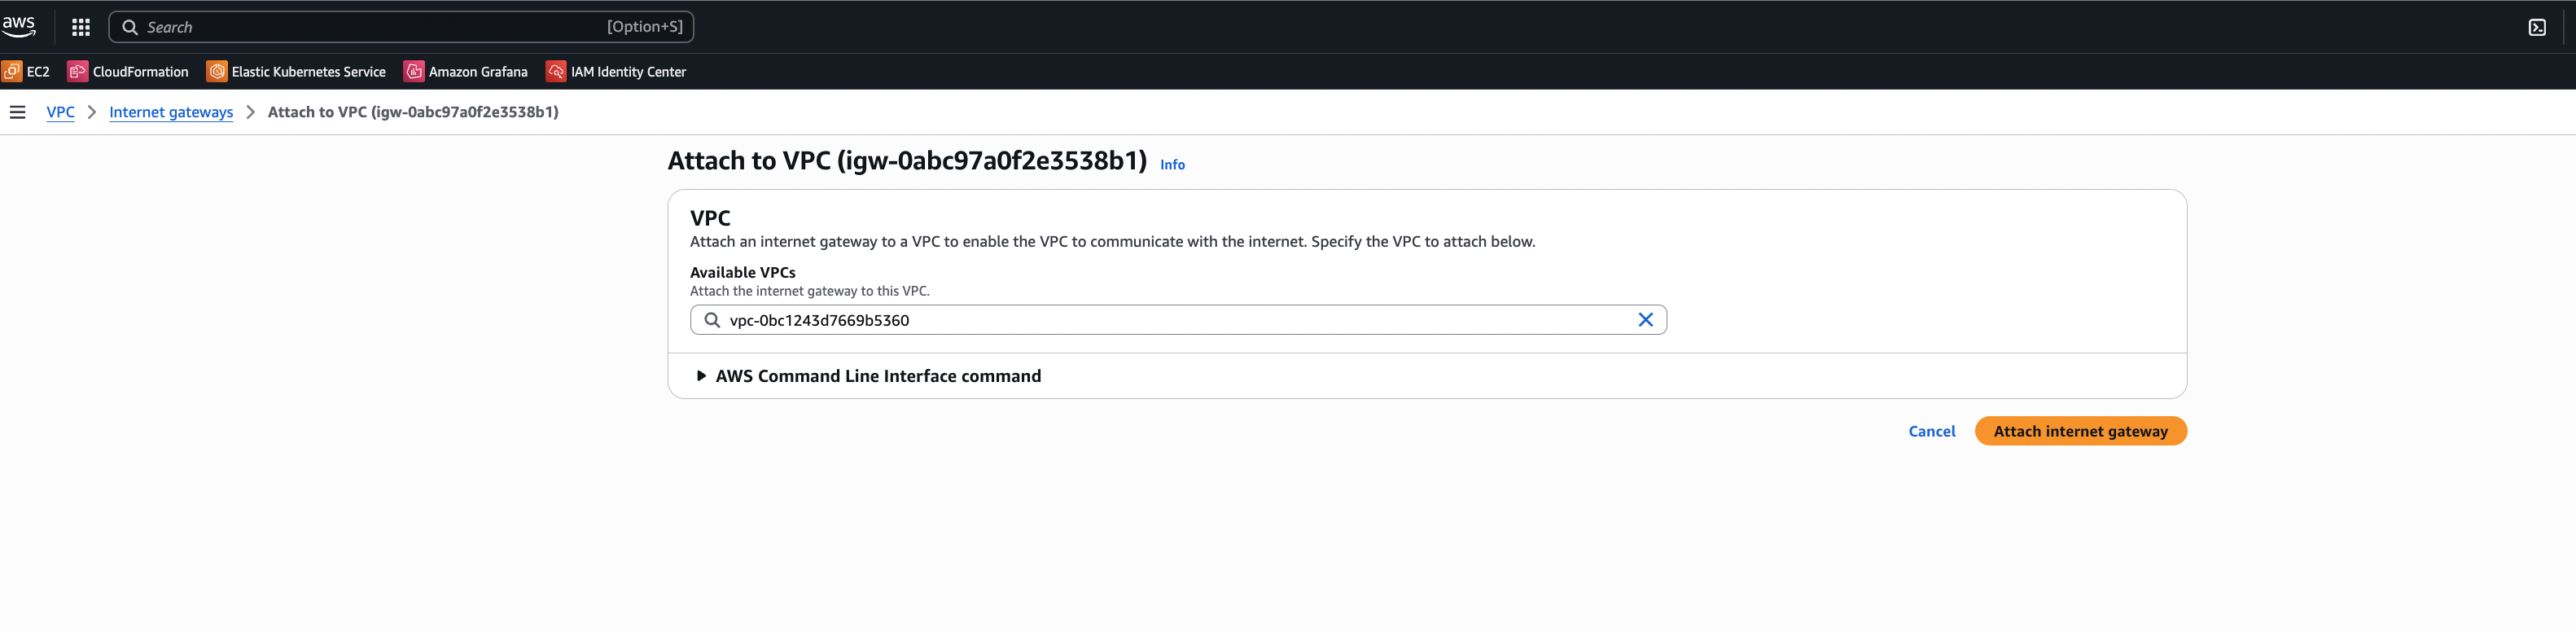Open the CloudFormation shortcut
Viewport: 2576px width, 632px height.
click(x=128, y=72)
